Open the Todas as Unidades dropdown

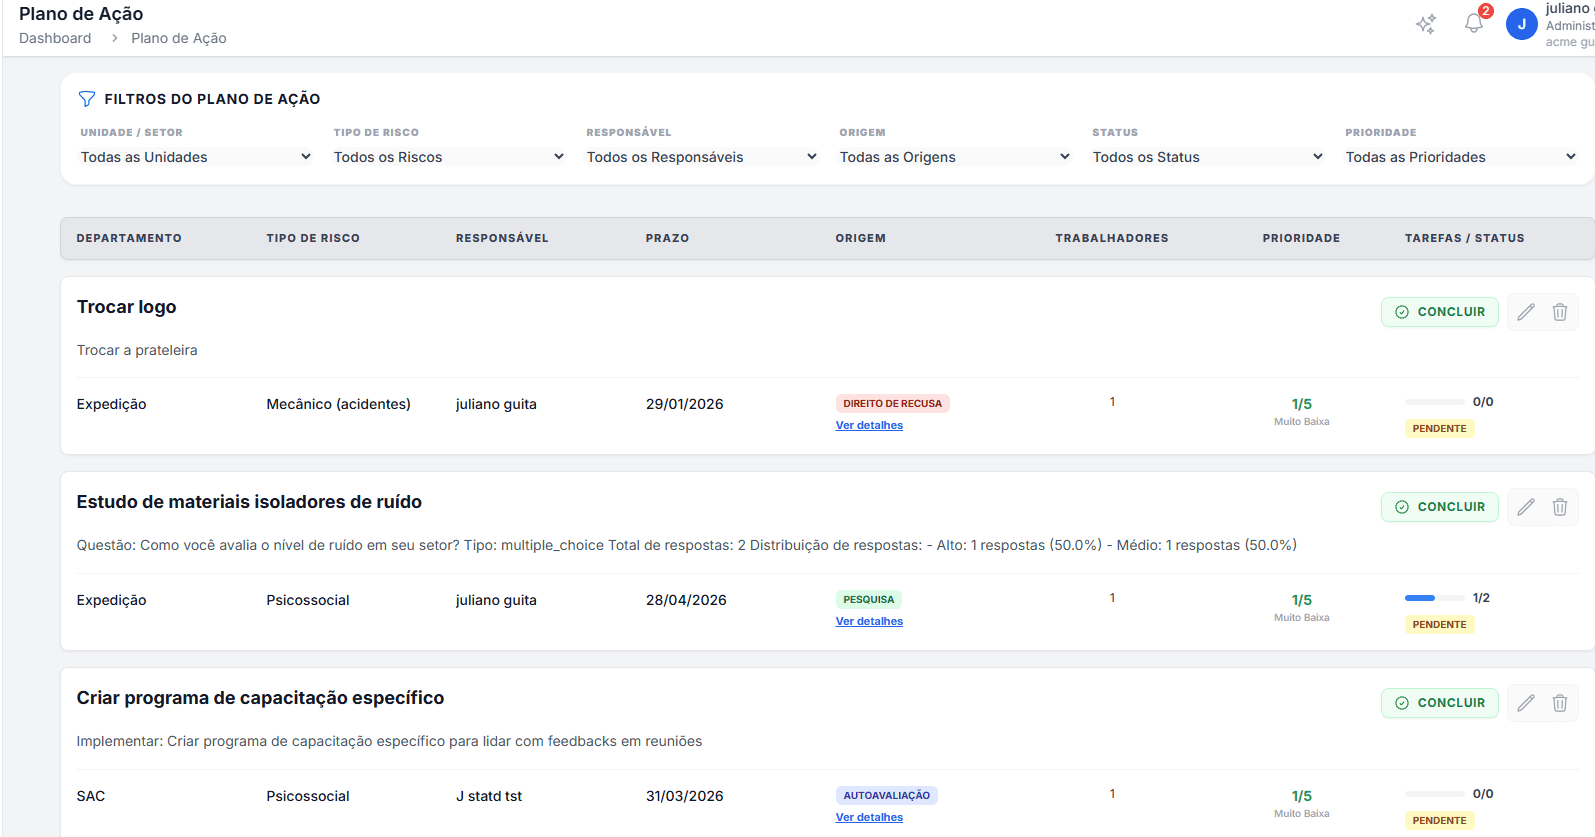(x=196, y=157)
